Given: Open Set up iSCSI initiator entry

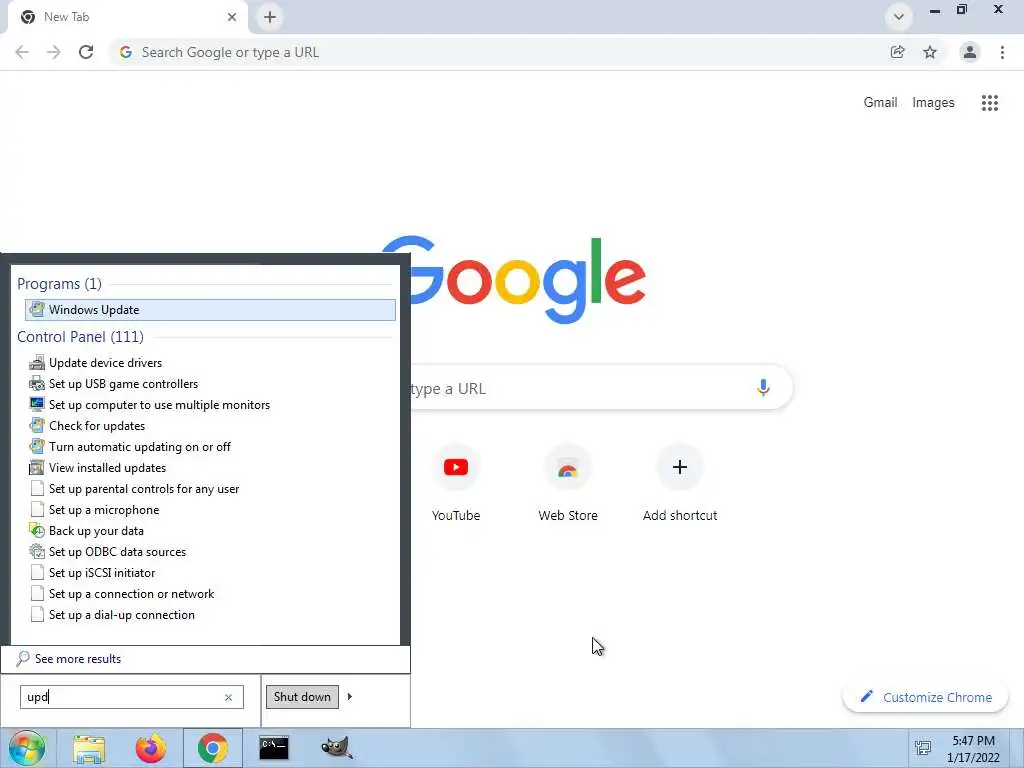Looking at the screenshot, I should click(x=102, y=573).
